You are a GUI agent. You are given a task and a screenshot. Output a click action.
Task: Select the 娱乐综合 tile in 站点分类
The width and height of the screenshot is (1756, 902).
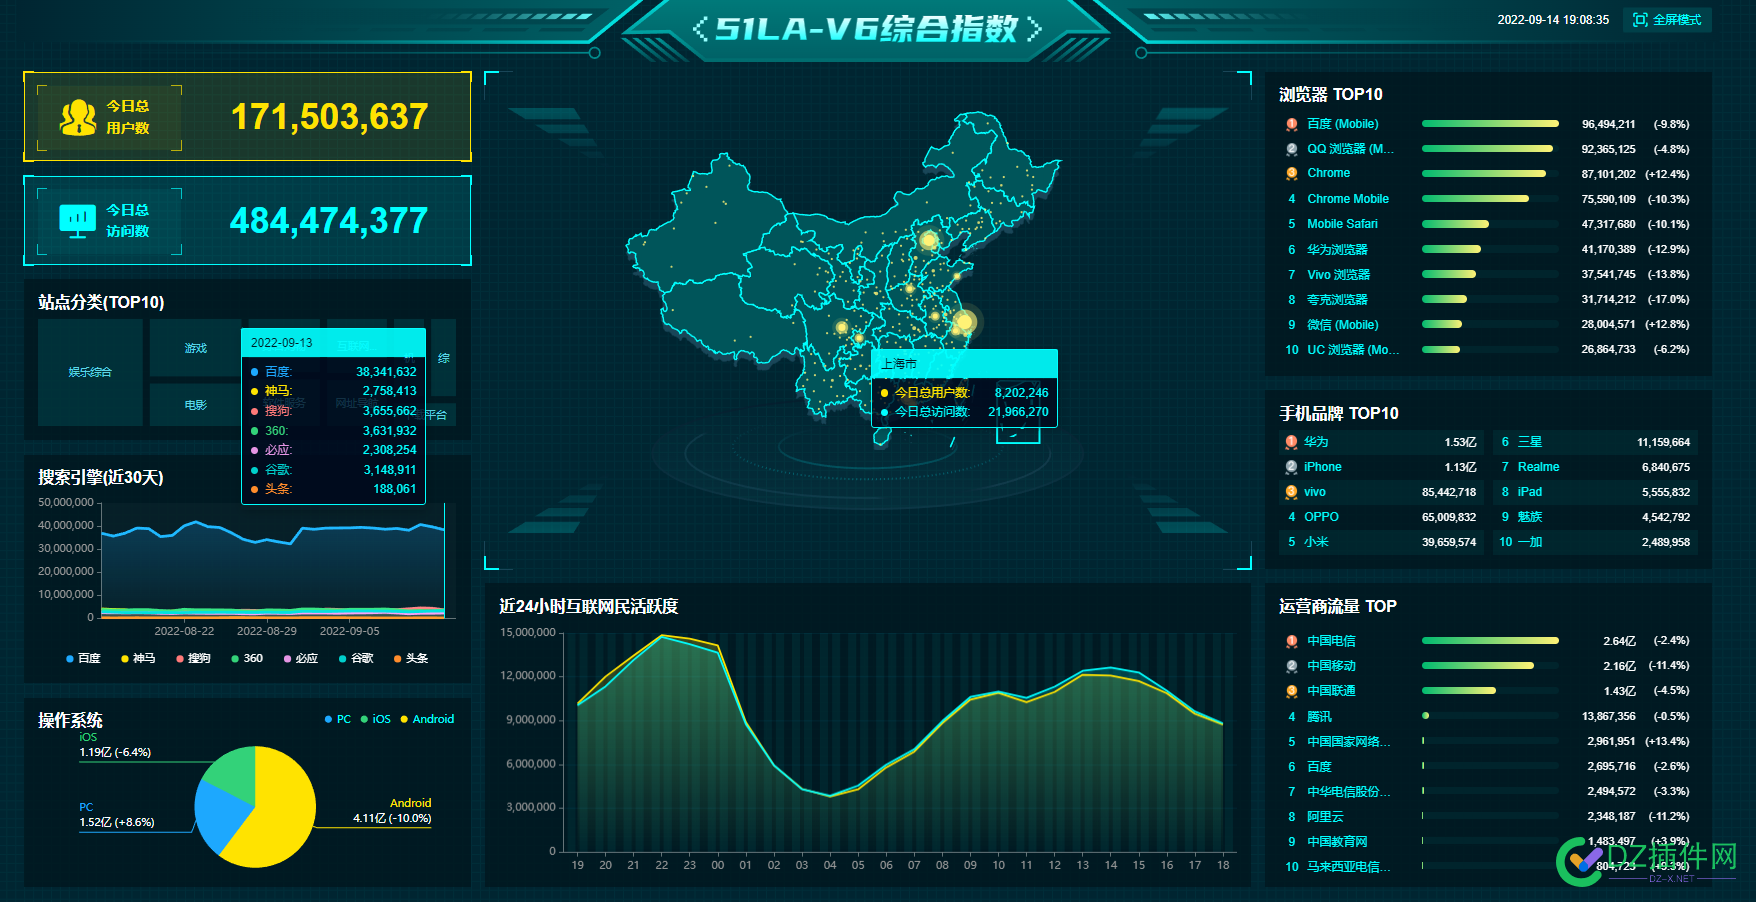coord(90,372)
